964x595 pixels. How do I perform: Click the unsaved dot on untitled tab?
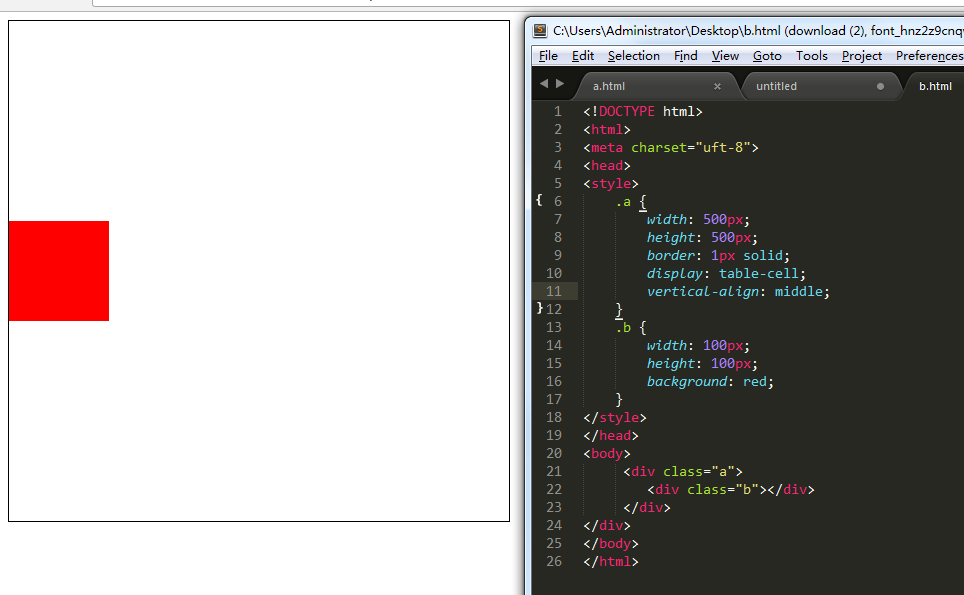(880, 87)
